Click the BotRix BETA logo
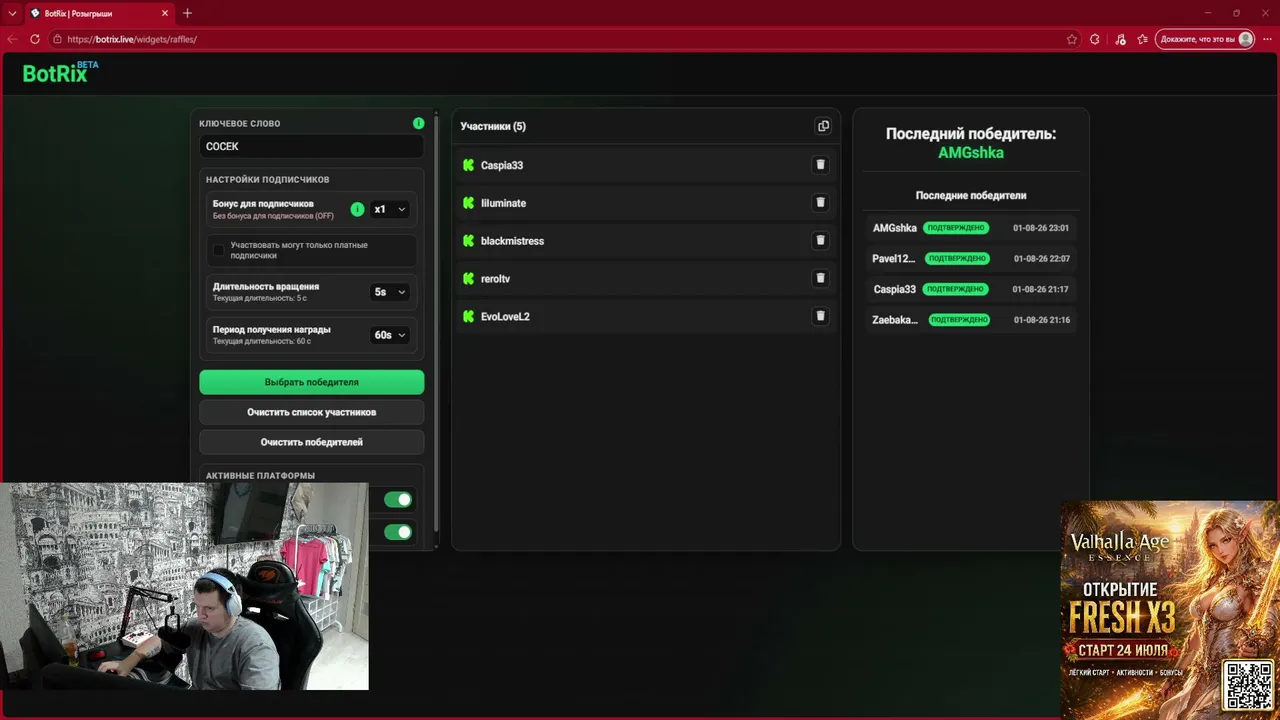 coord(60,72)
